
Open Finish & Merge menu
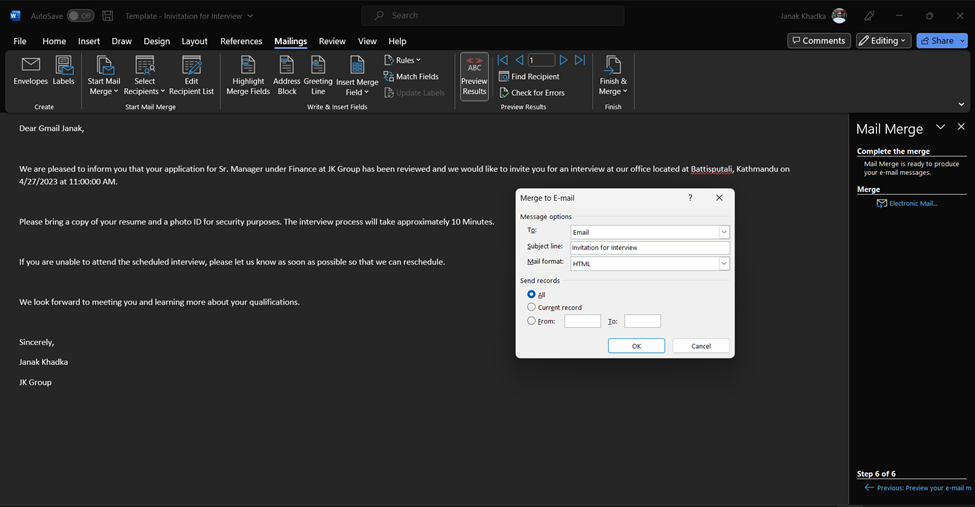[613, 75]
